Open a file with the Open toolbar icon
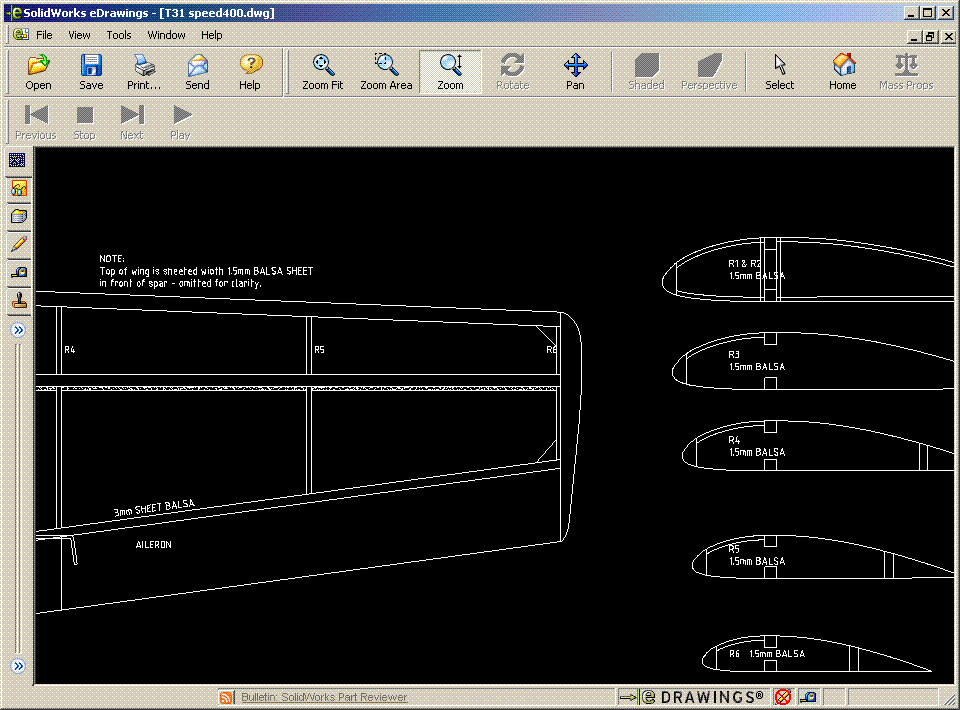The image size is (960, 710). (x=38, y=72)
